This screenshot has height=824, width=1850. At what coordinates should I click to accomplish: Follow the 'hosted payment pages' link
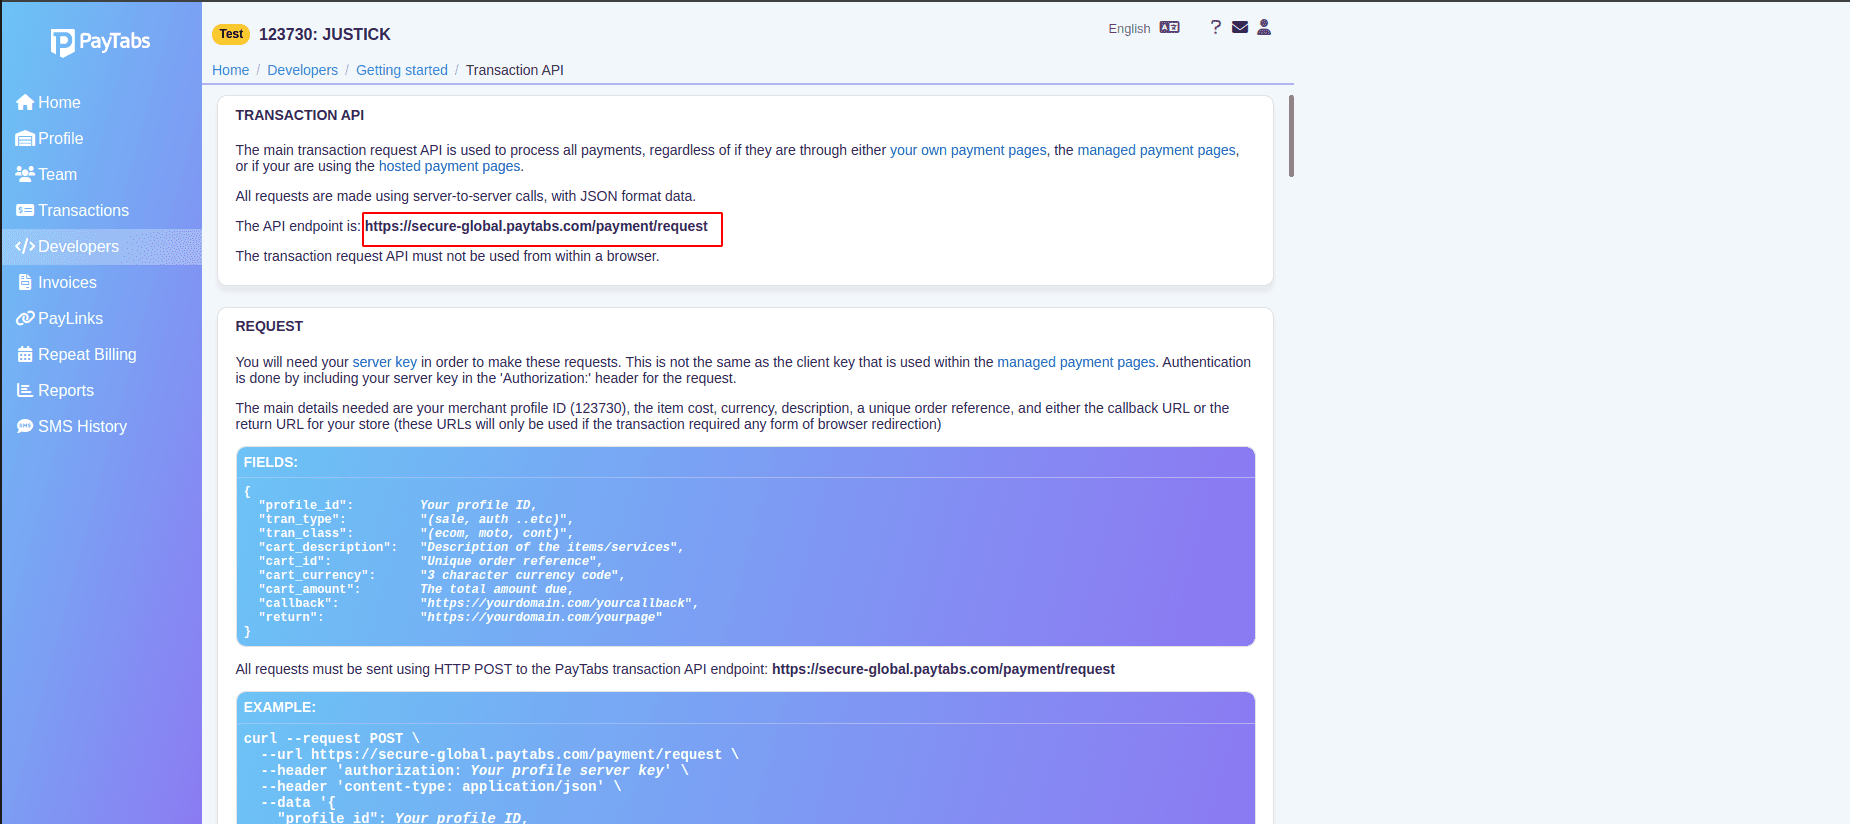pos(449,166)
